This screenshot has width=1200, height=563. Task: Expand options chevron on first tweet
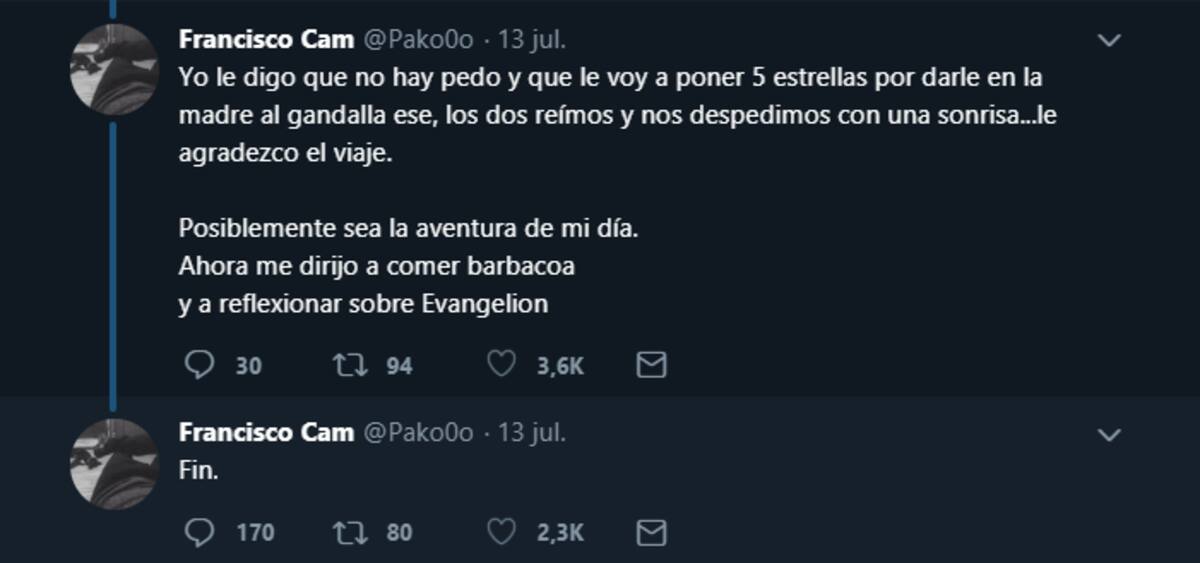(x=1110, y=41)
